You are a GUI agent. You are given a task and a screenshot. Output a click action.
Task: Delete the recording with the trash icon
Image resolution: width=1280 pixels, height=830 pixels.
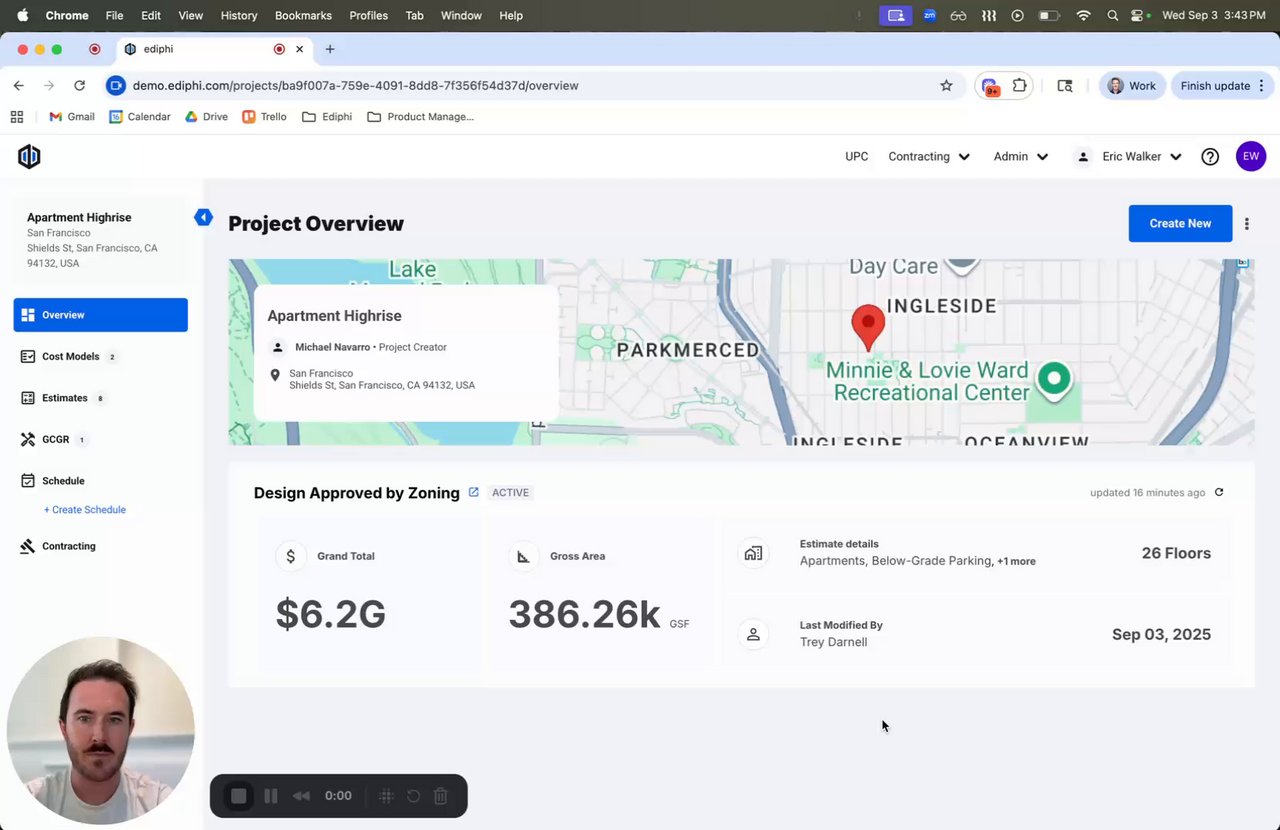coord(441,796)
